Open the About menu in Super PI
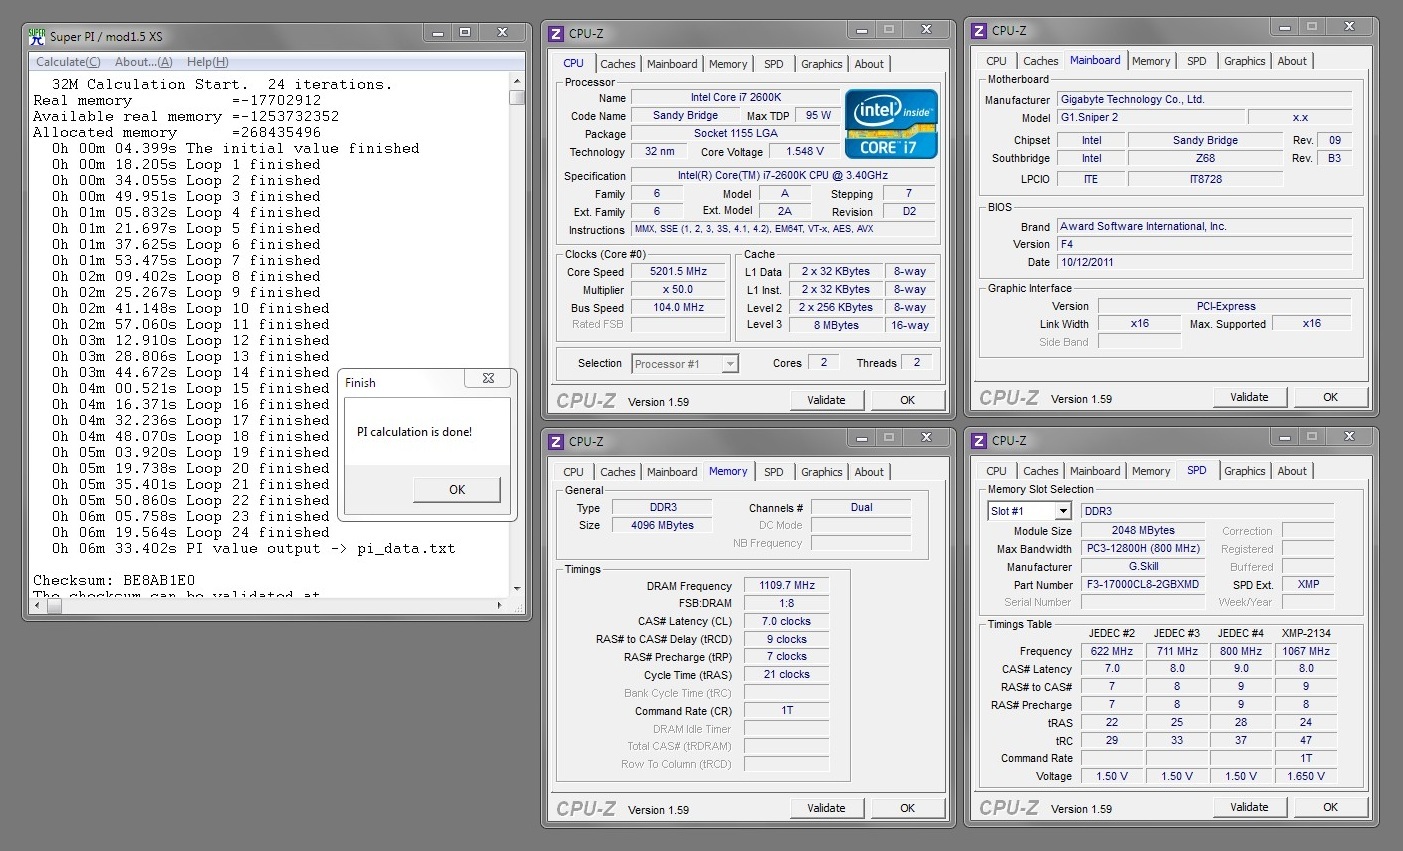Viewport: 1403px width, 851px height. click(143, 62)
